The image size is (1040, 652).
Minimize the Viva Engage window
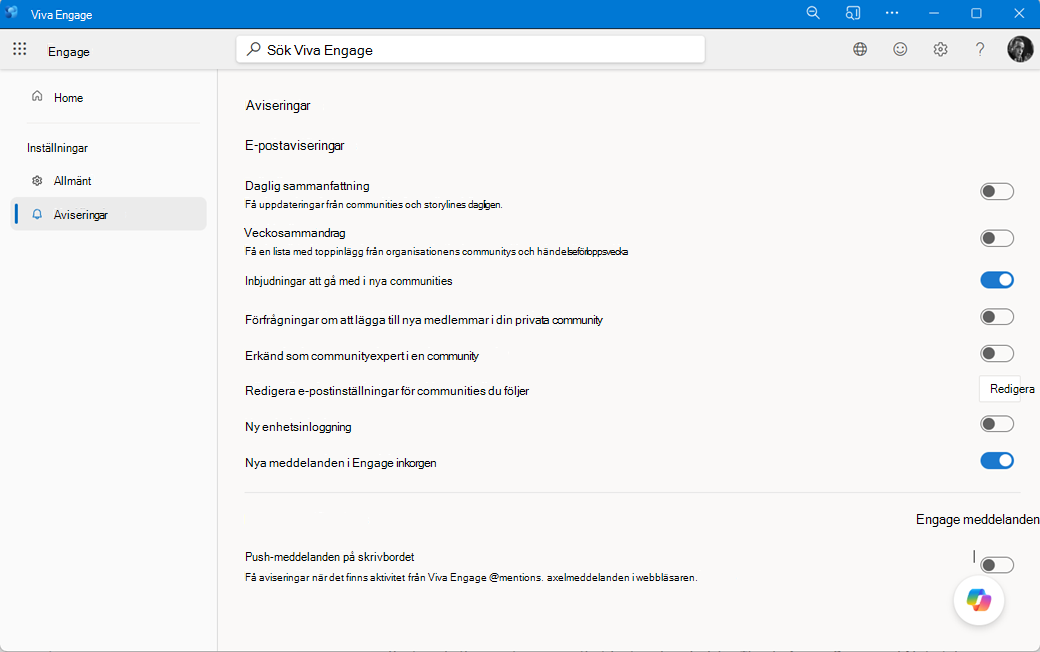(x=934, y=13)
